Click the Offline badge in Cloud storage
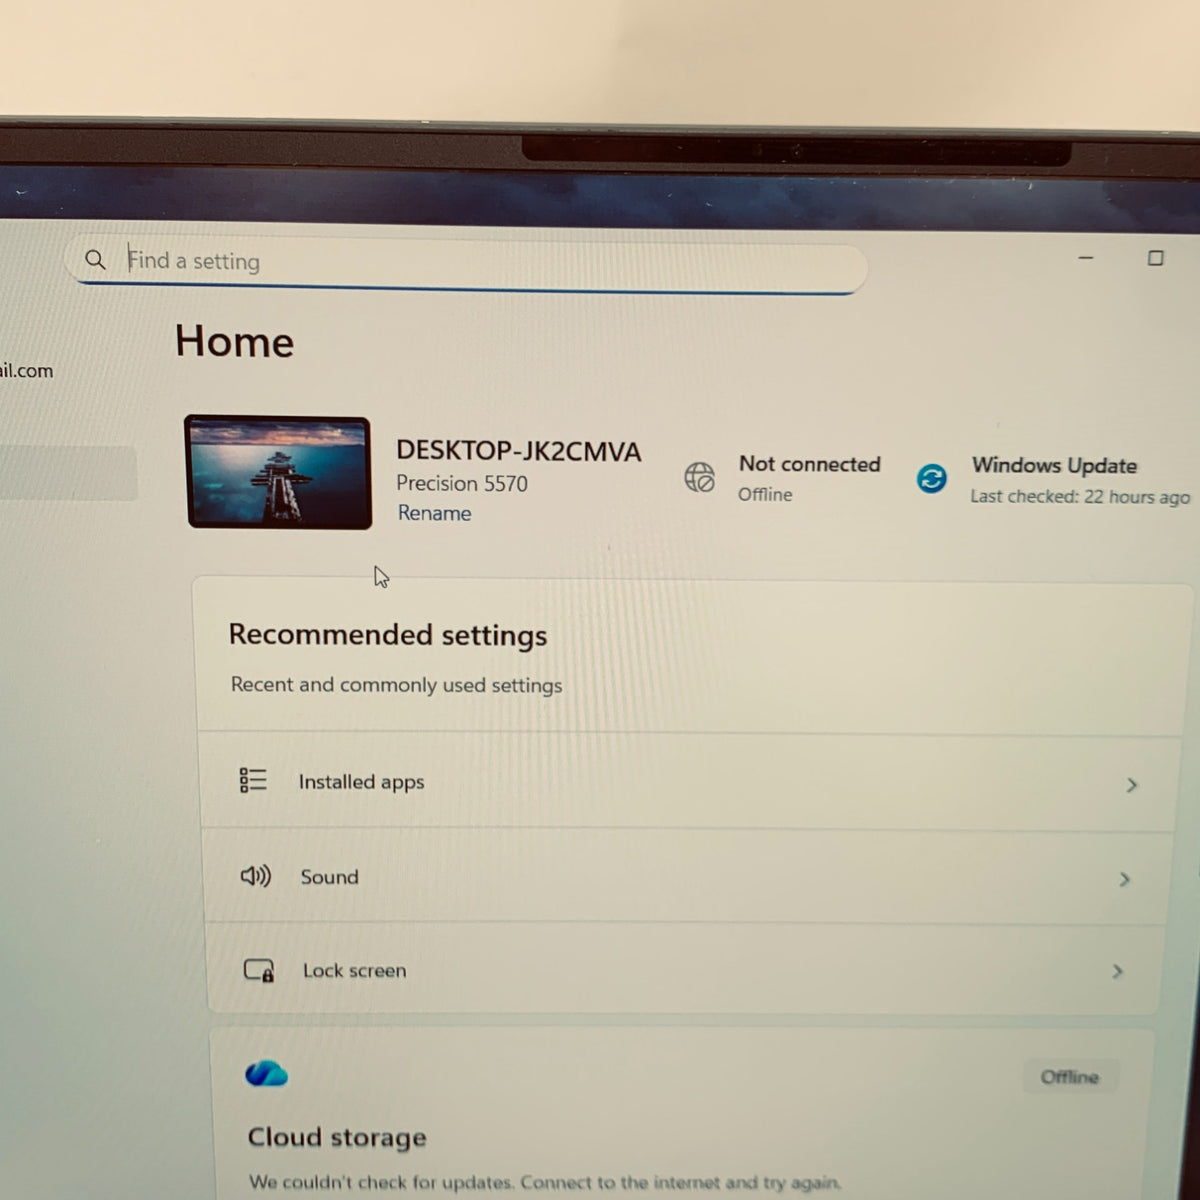The width and height of the screenshot is (1200, 1200). (x=1069, y=1077)
